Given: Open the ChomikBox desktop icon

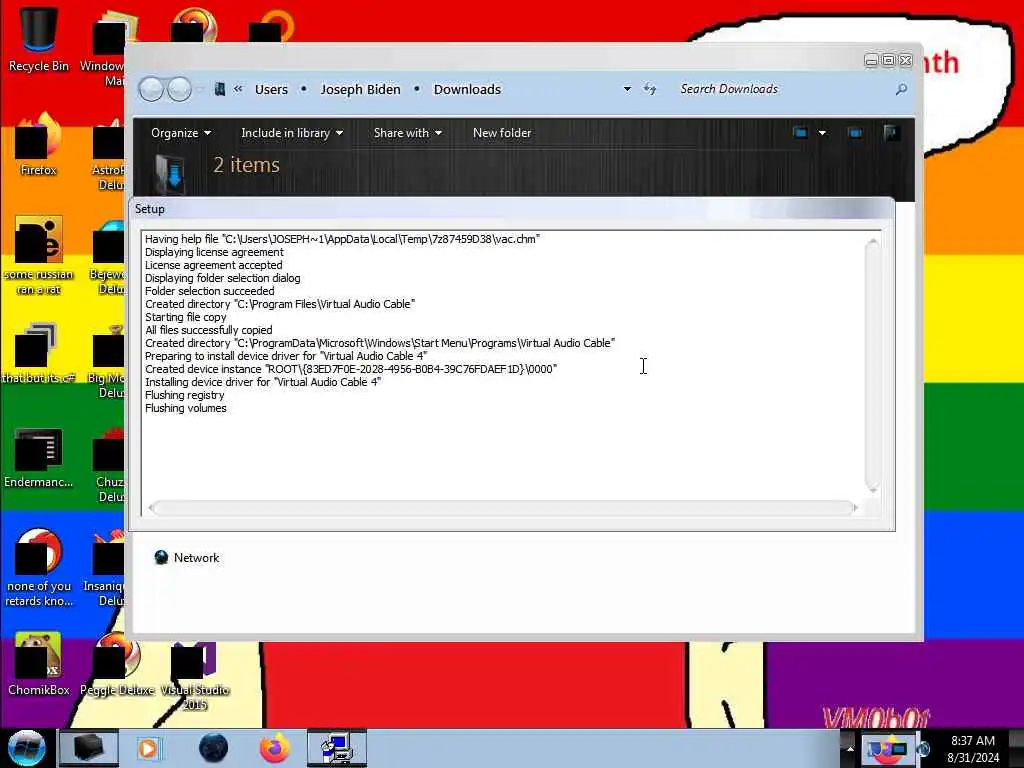Looking at the screenshot, I should [x=39, y=665].
